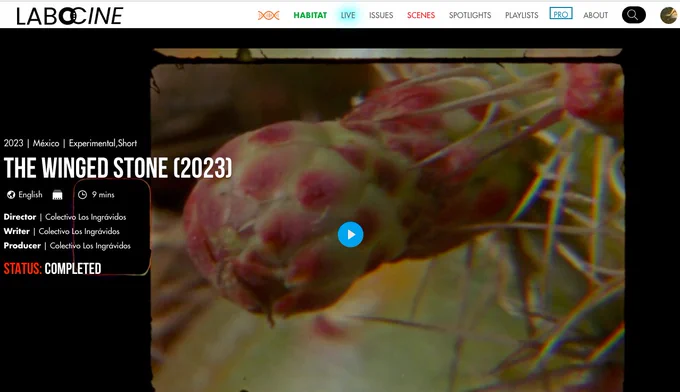680x392 pixels.
Task: Open the Labocine home logo
Action: click(x=70, y=16)
